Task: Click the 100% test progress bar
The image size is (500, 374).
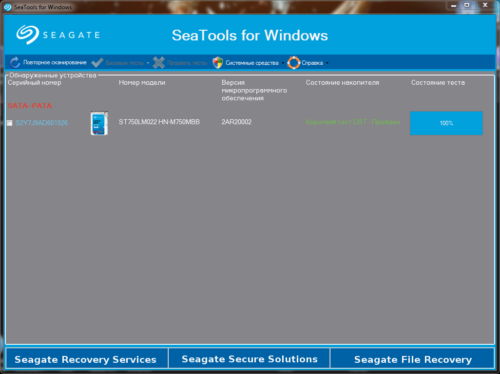Action: [446, 123]
